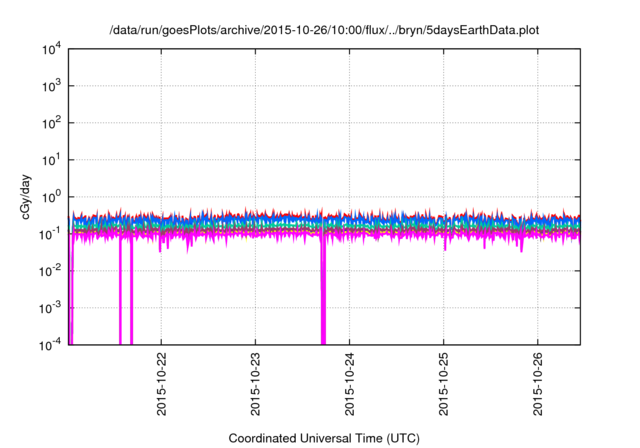Image resolution: width=640 pixels, height=448 pixels.
Task: Click the 2015-10-24 date label
Action: point(350,384)
